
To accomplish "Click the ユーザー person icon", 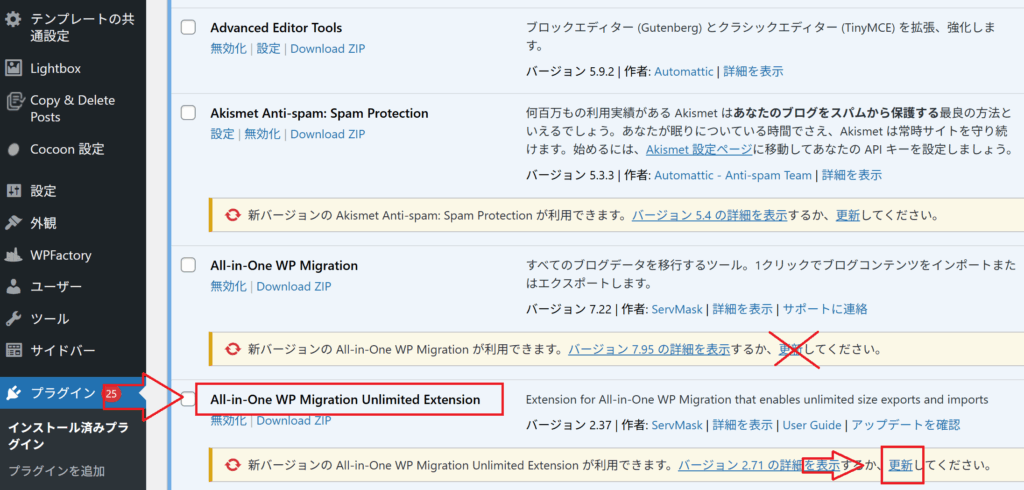I will 14,287.
